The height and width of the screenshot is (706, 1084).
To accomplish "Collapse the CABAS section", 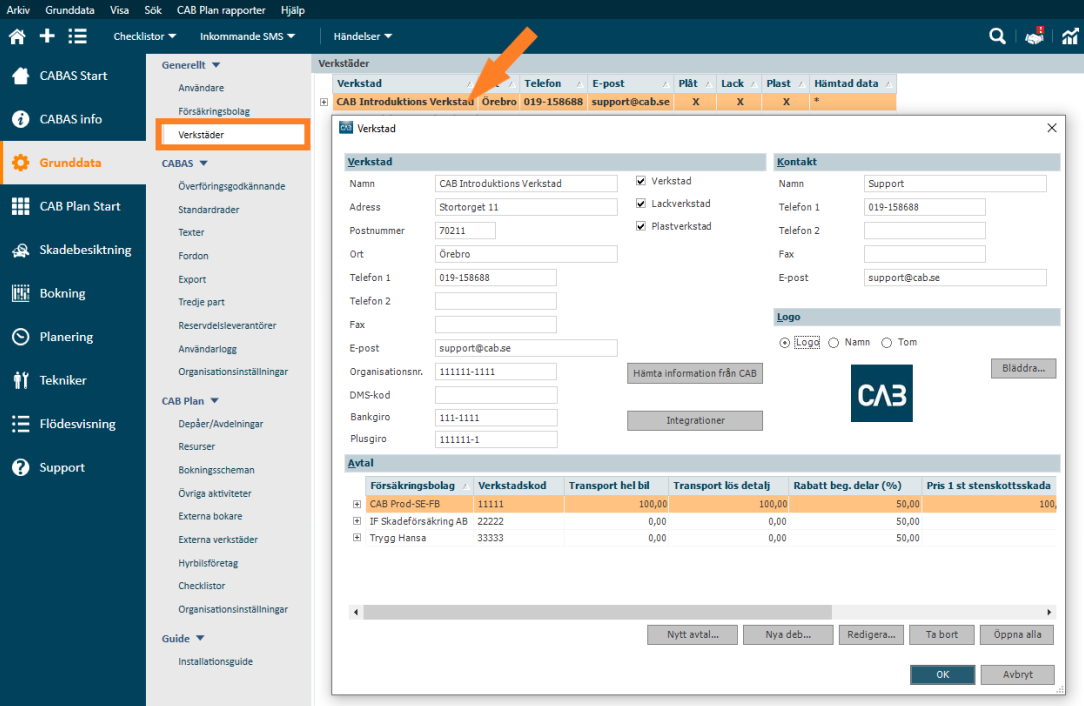I will 203,163.
